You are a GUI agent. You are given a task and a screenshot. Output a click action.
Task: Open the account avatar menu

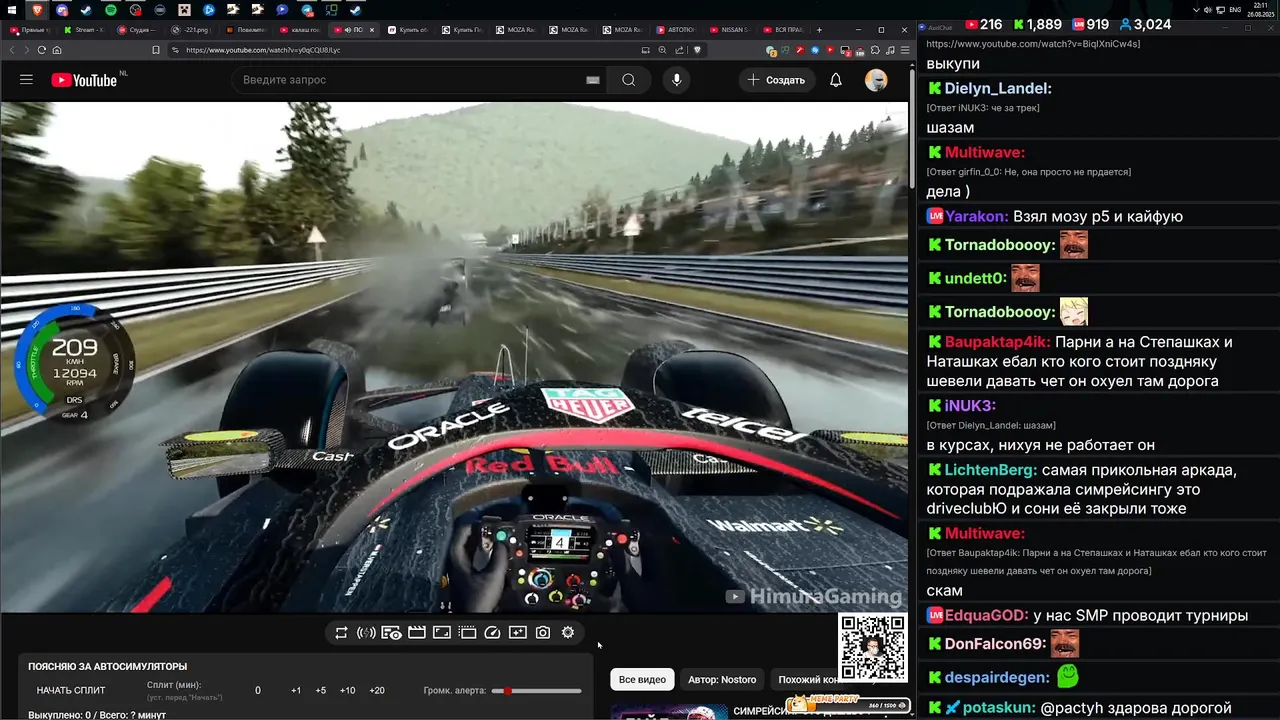click(876, 80)
